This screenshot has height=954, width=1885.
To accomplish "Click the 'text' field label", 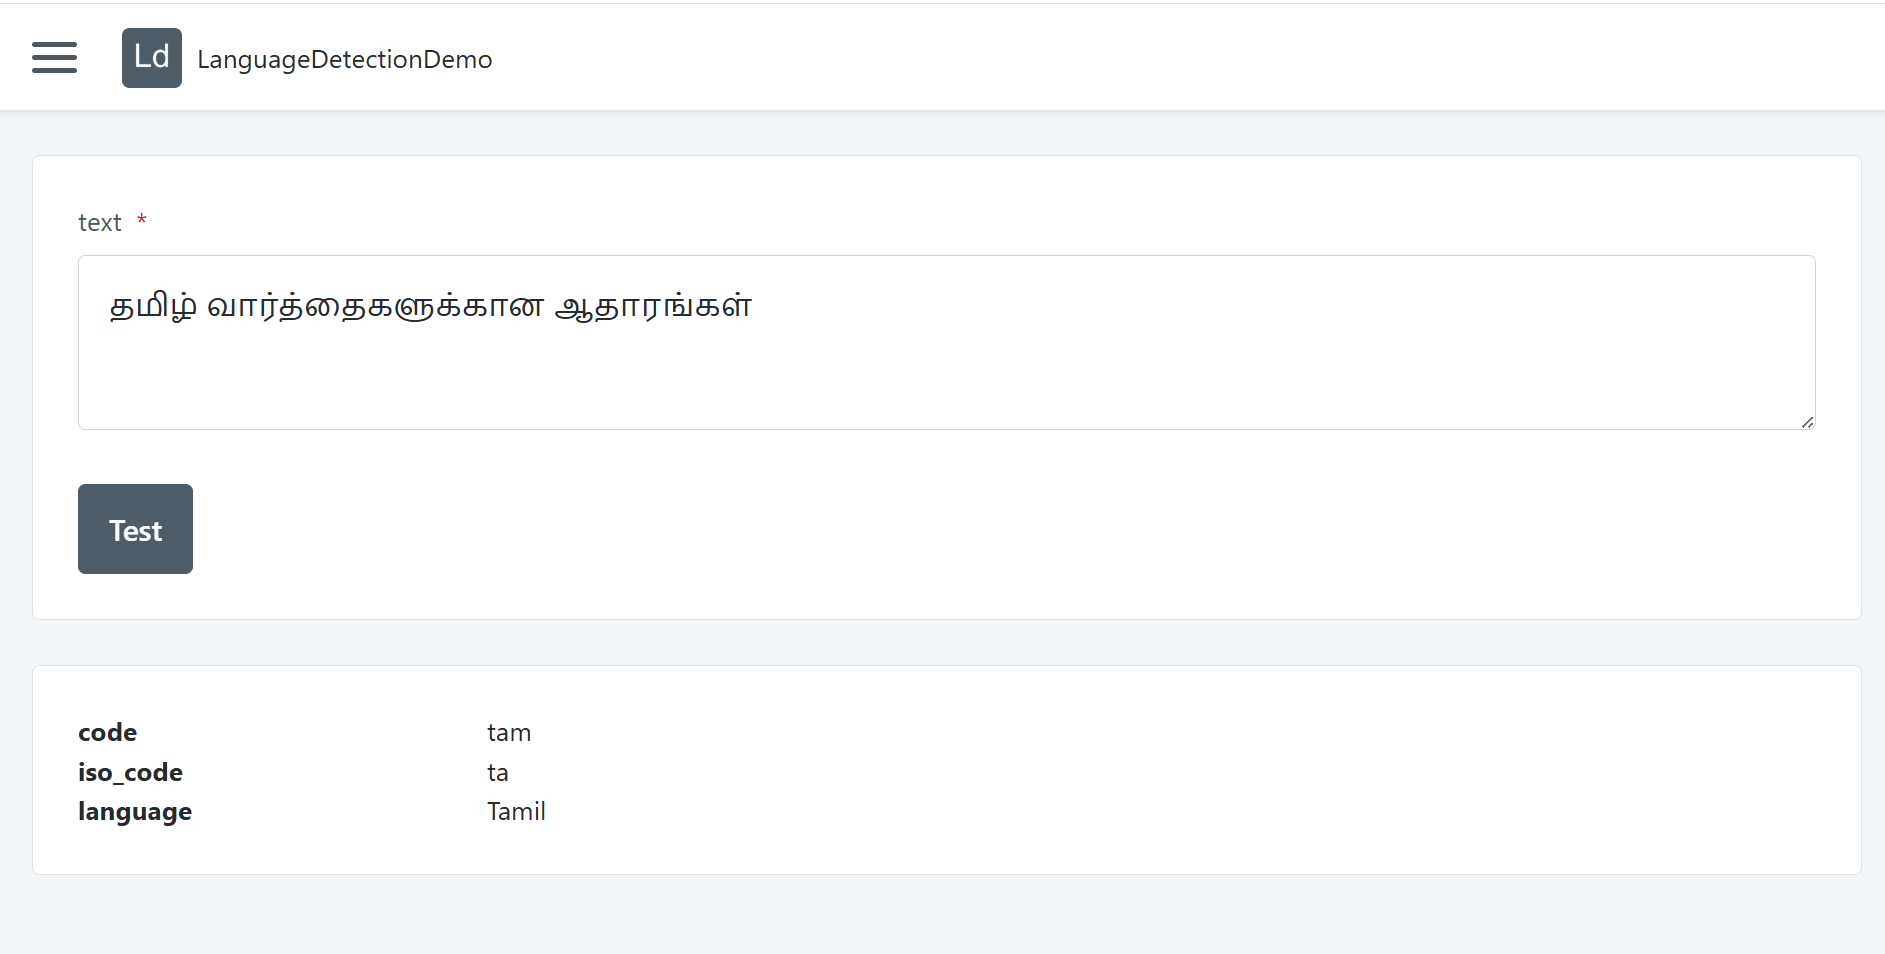I will 99,222.
